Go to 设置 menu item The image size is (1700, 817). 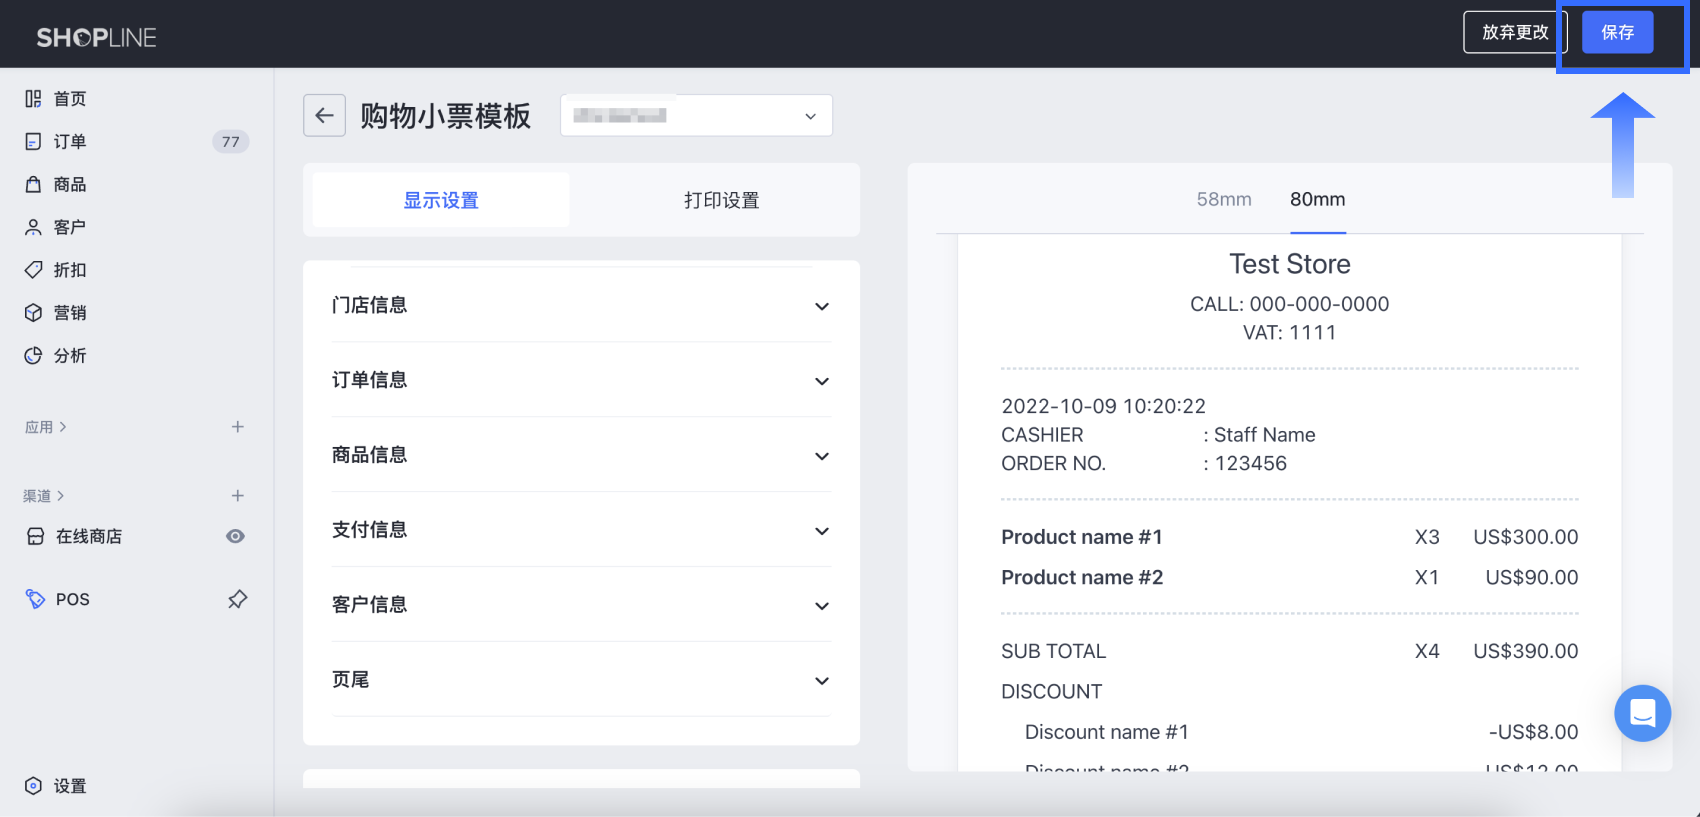click(x=70, y=786)
